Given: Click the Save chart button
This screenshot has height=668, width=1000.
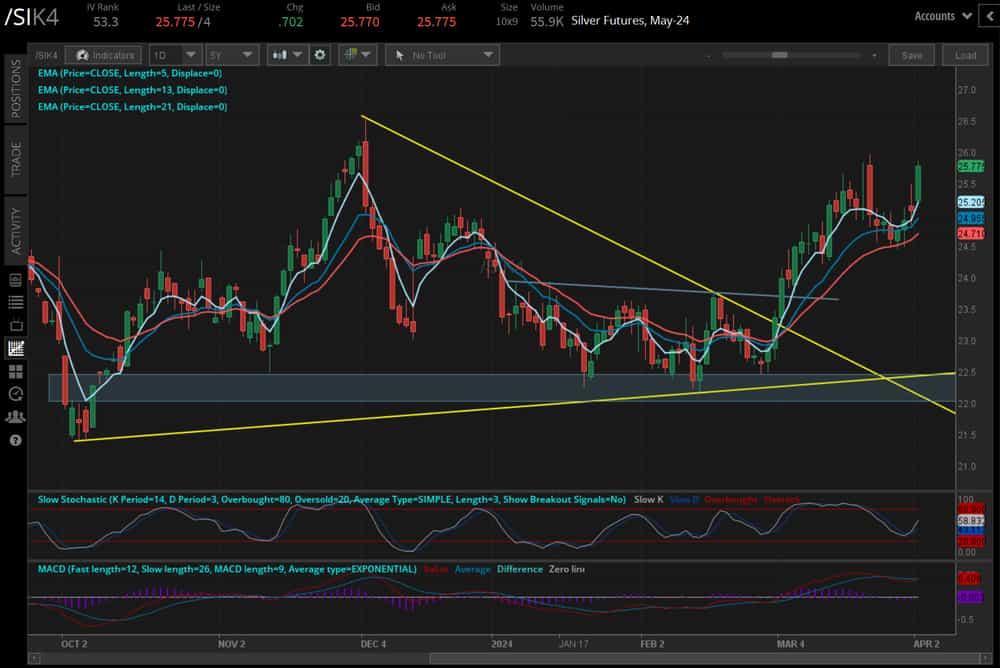Looking at the screenshot, I should (911, 55).
